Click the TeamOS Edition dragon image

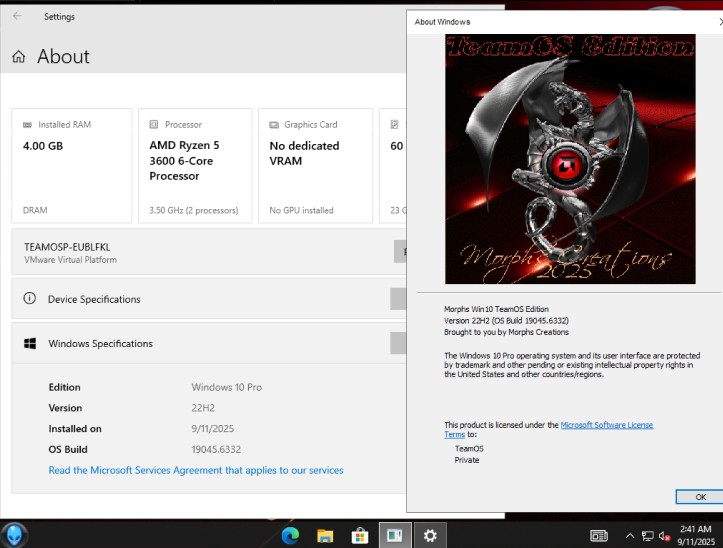pyautogui.click(x=570, y=159)
